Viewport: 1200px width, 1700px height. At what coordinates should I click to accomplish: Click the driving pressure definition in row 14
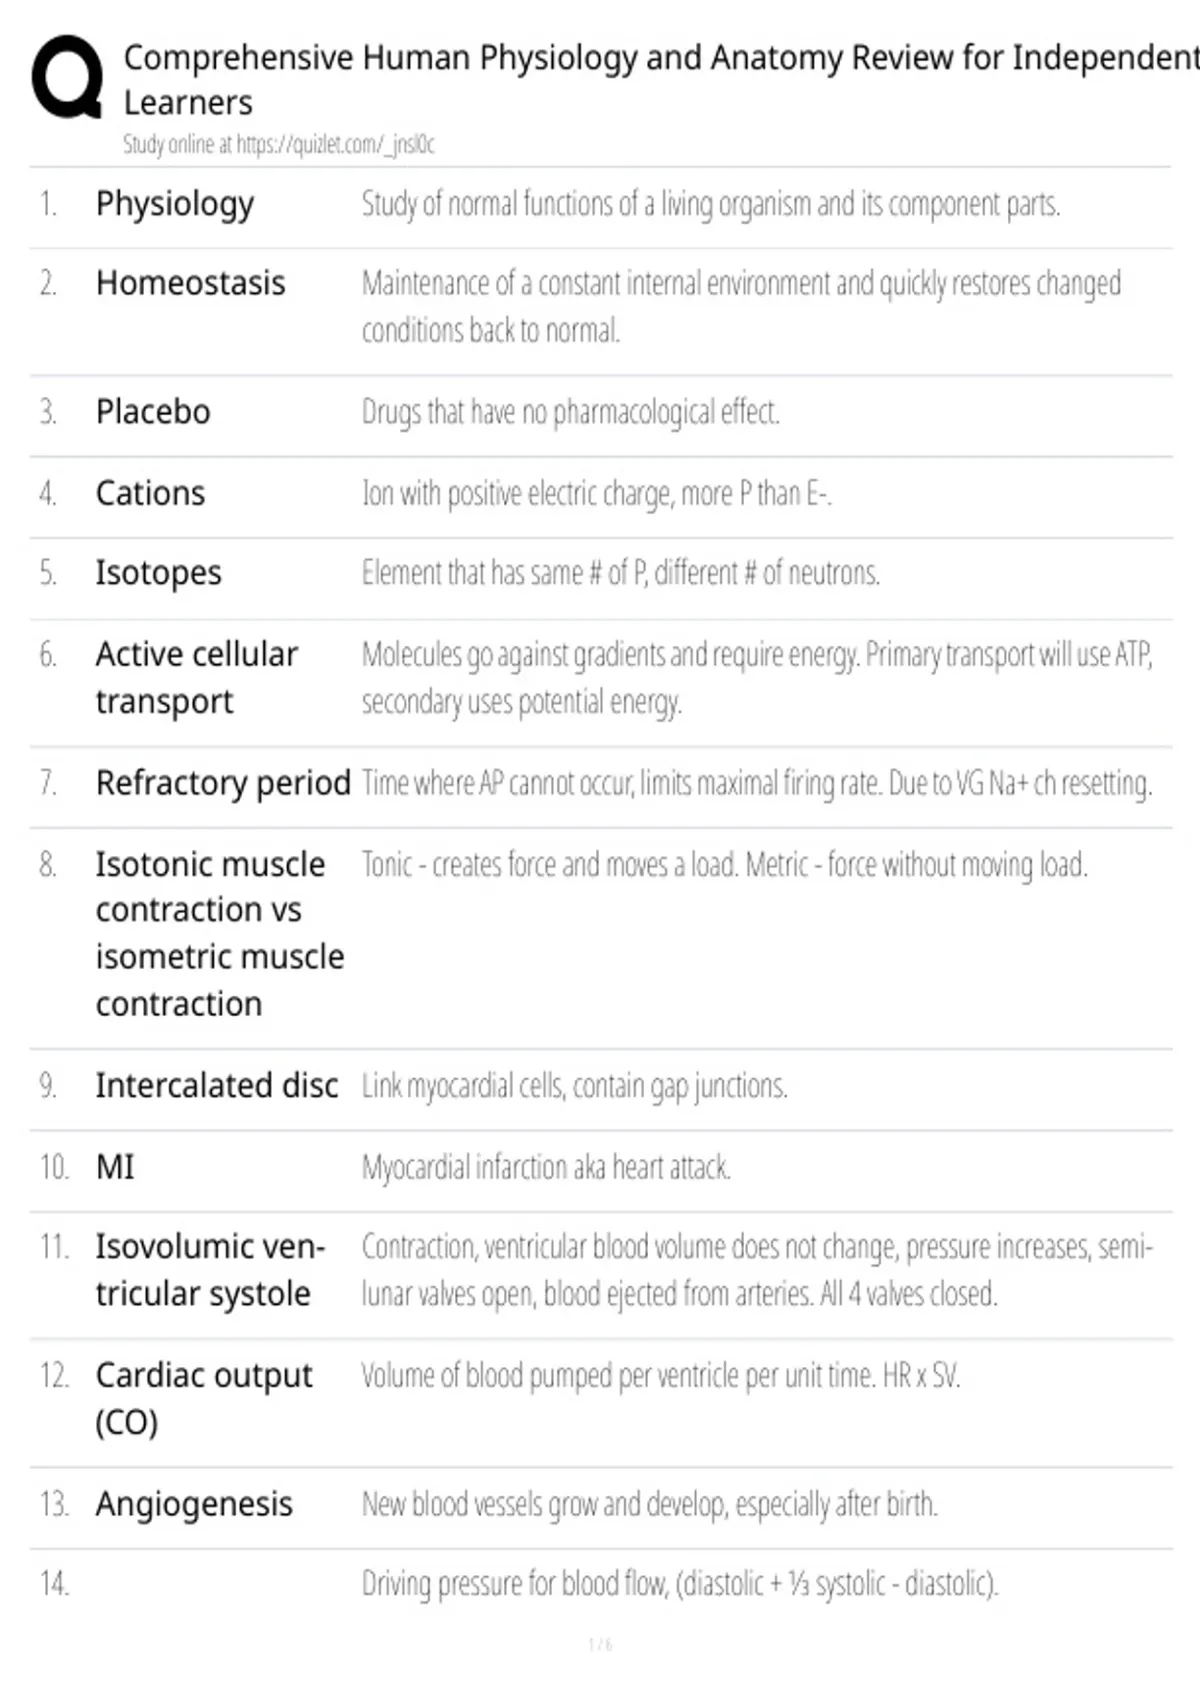coord(680,1584)
